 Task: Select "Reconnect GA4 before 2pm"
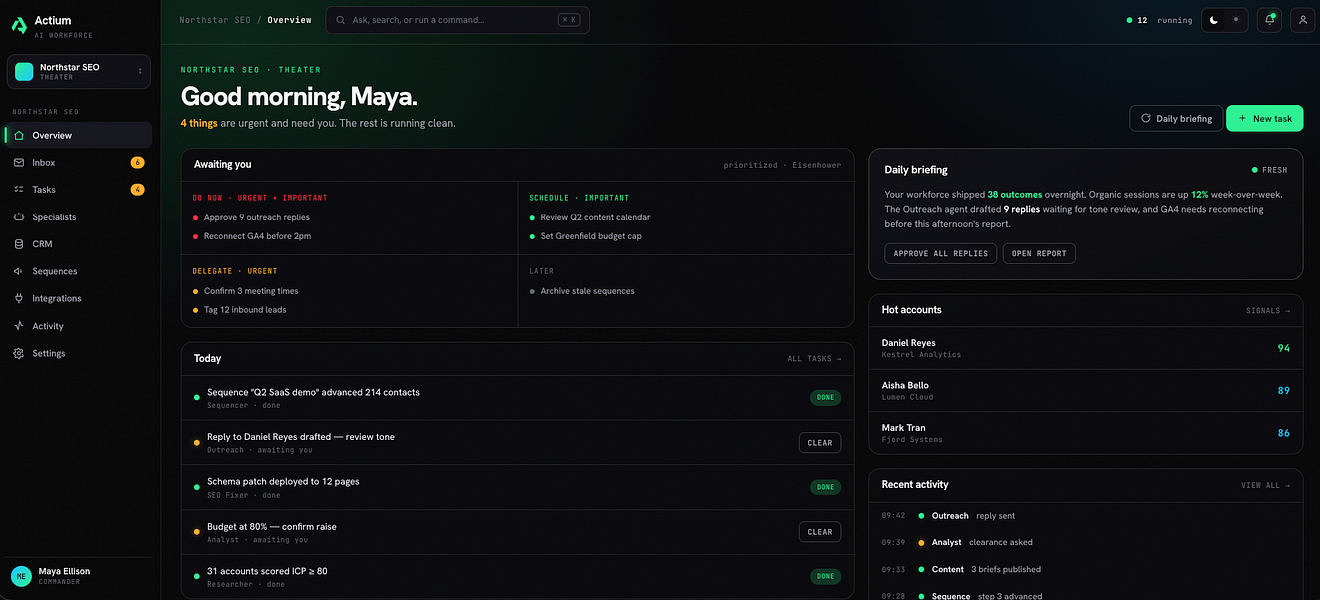point(259,236)
